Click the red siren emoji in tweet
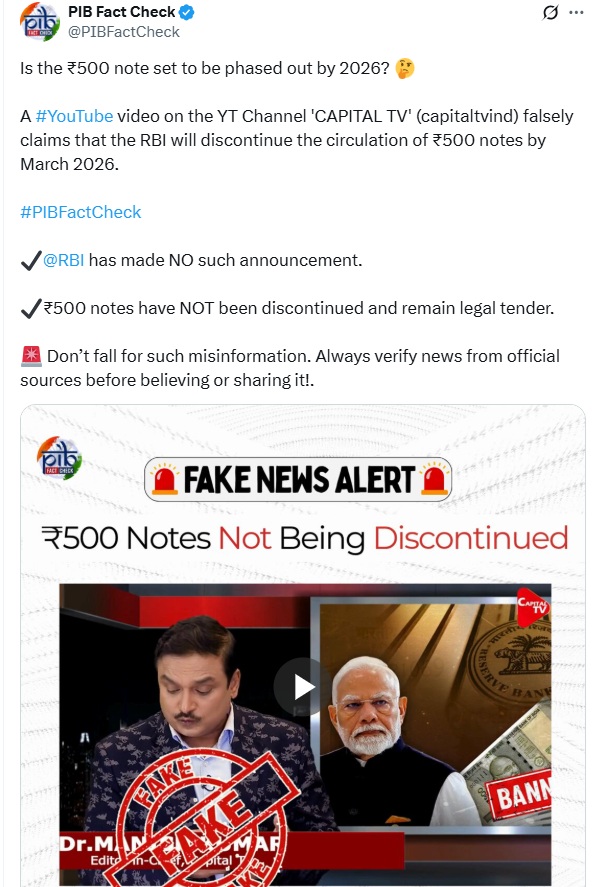Viewport: 602px width, 887px height. point(31,356)
